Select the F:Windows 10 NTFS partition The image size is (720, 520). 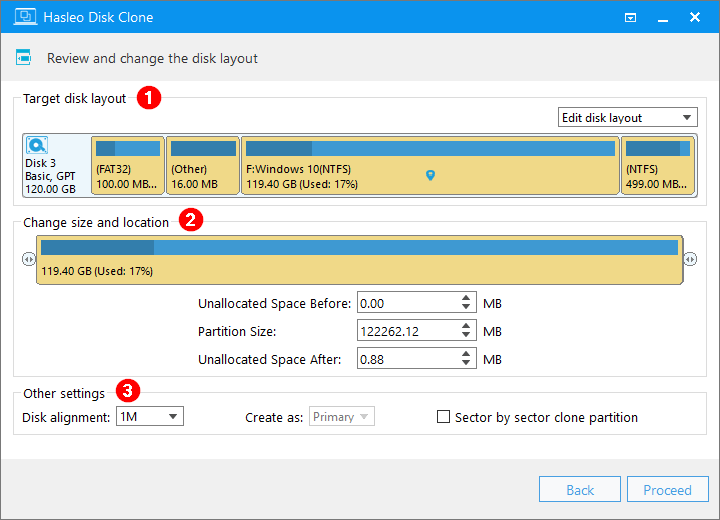coord(430,165)
